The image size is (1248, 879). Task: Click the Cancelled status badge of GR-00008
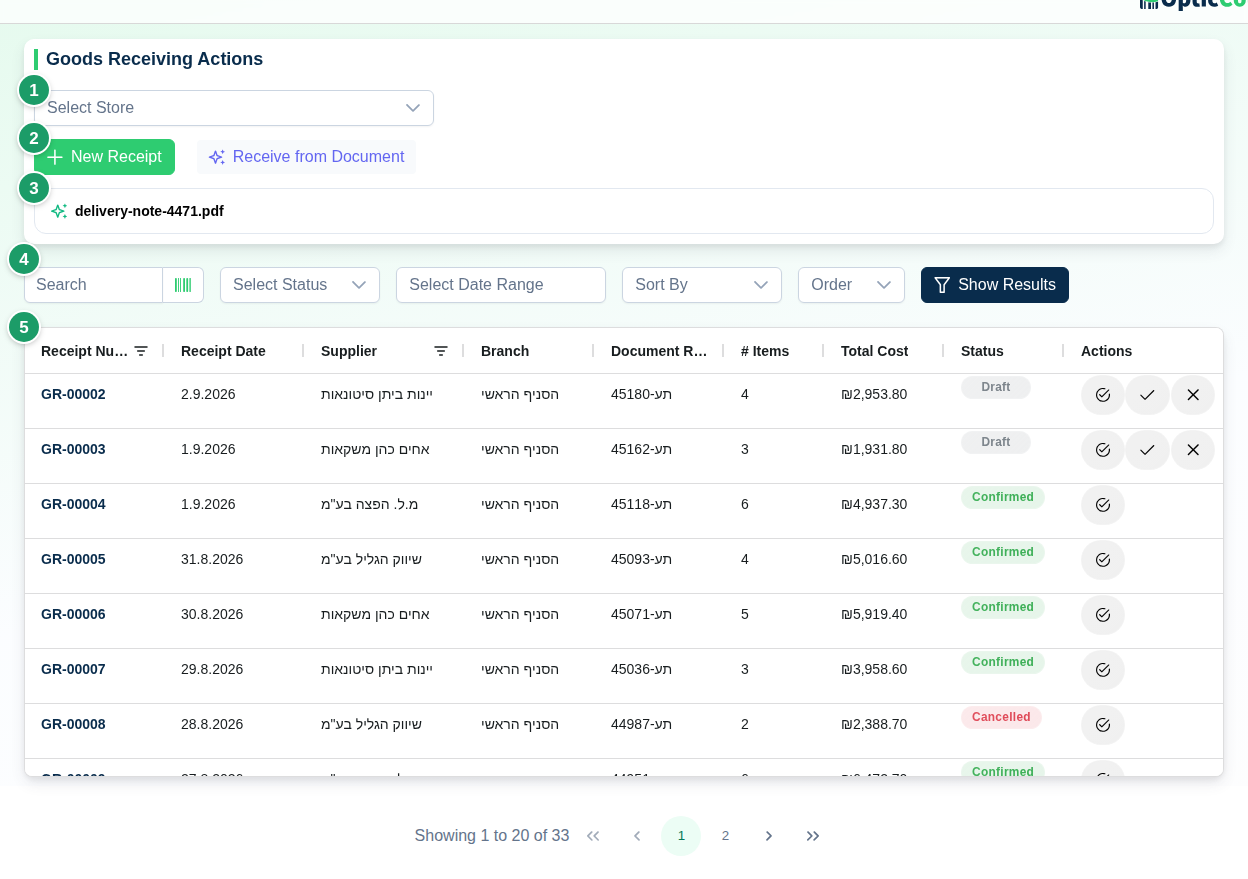(x=1001, y=717)
